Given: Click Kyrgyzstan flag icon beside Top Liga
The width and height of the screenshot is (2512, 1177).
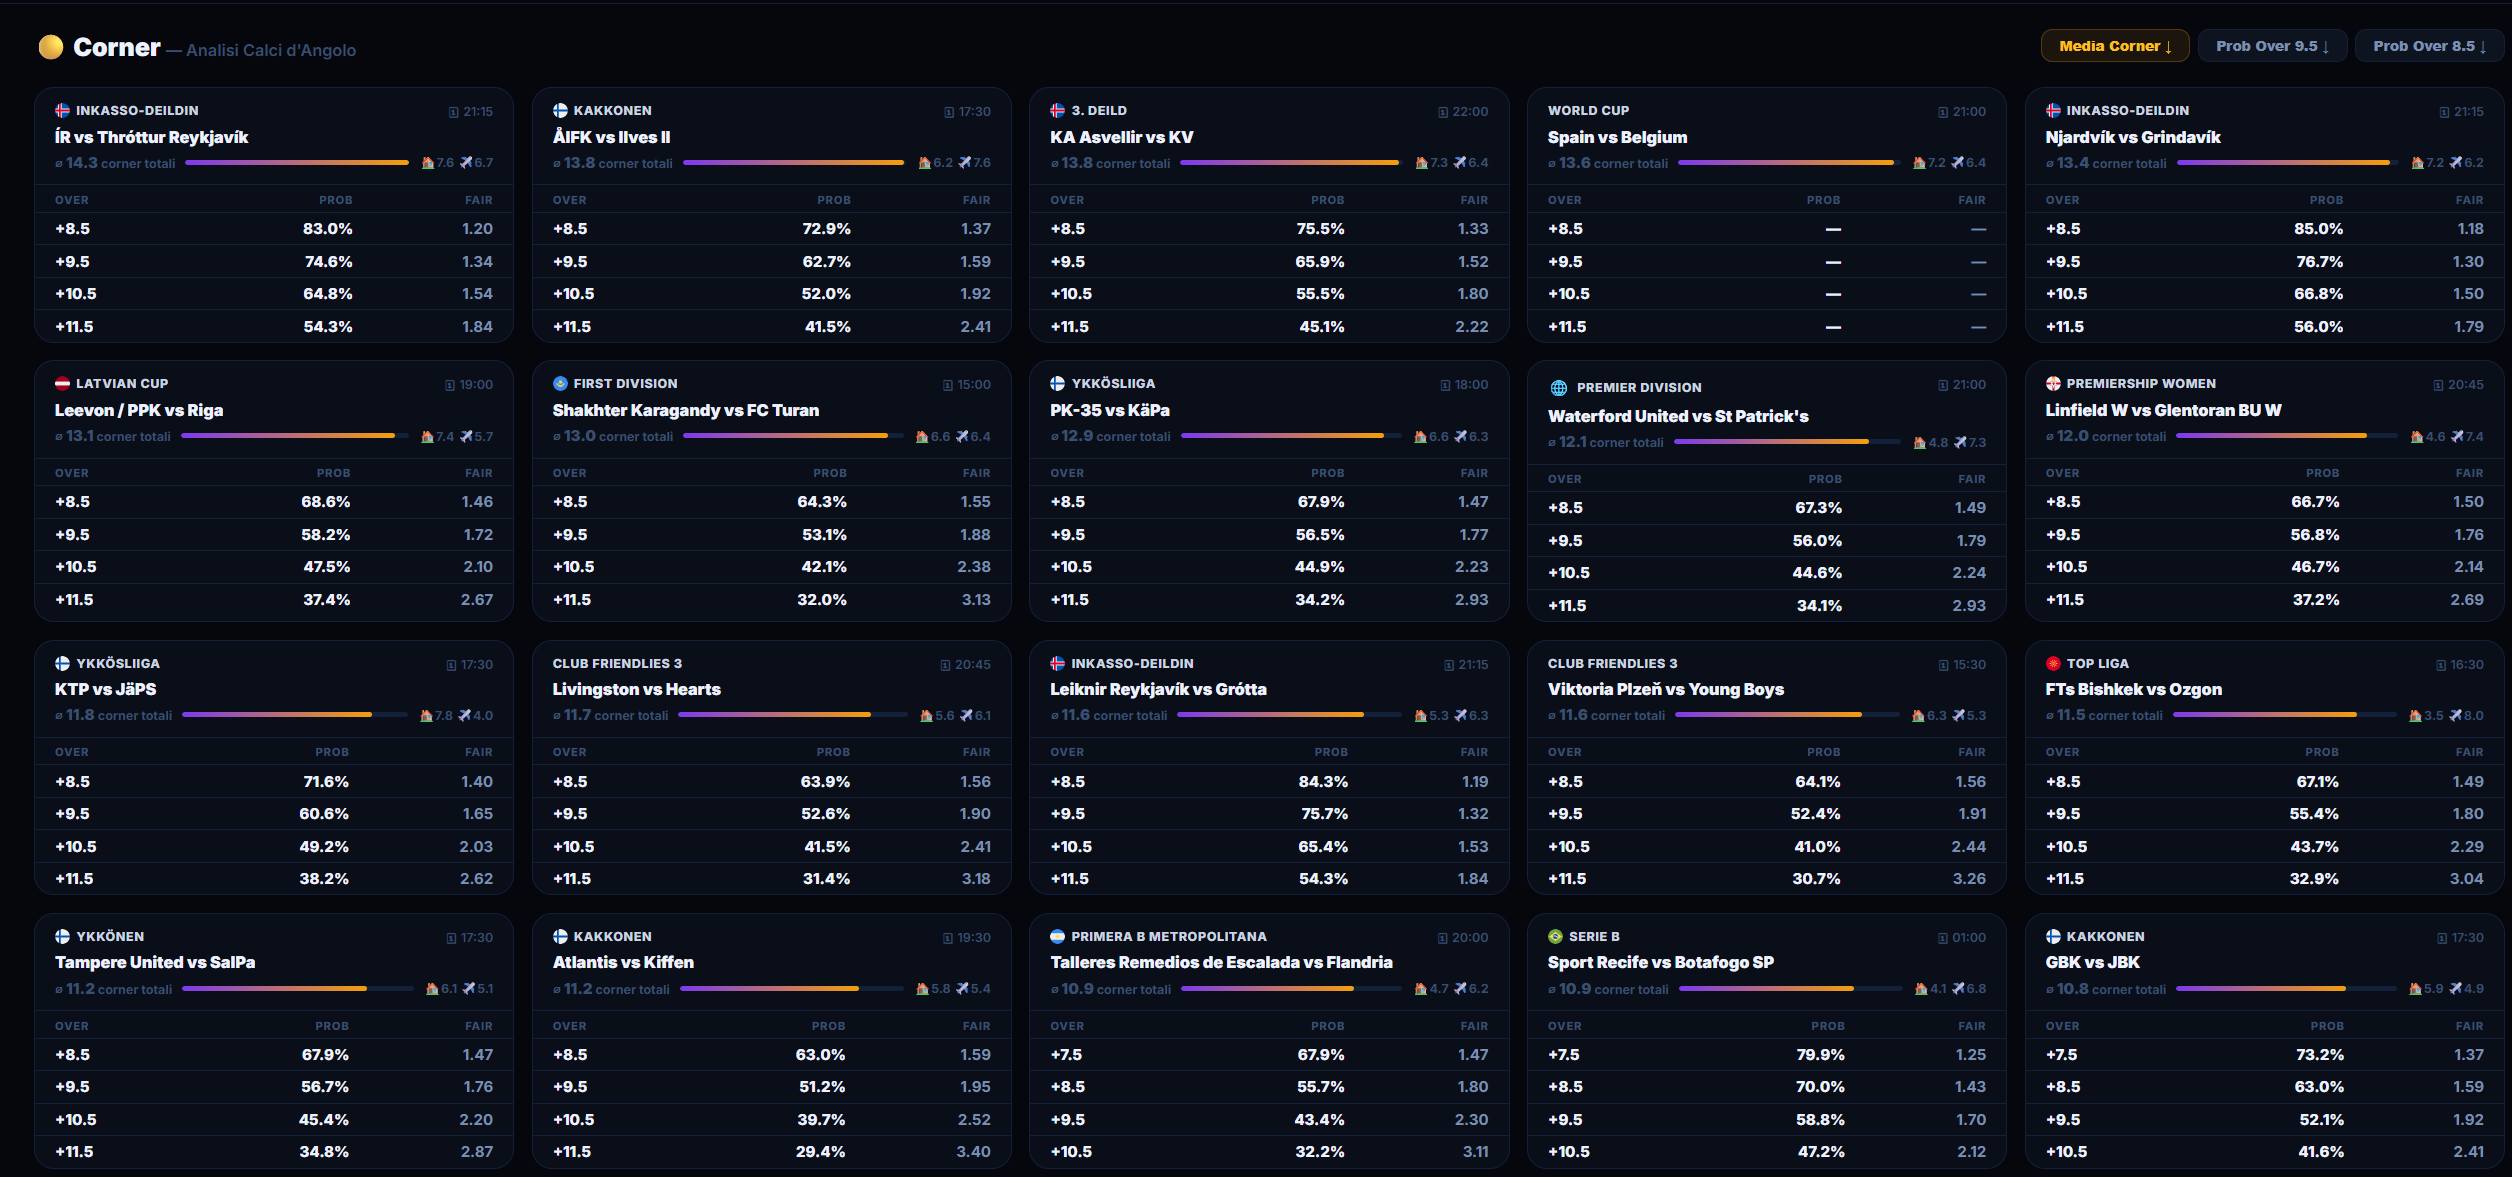Looking at the screenshot, I should click(2053, 663).
